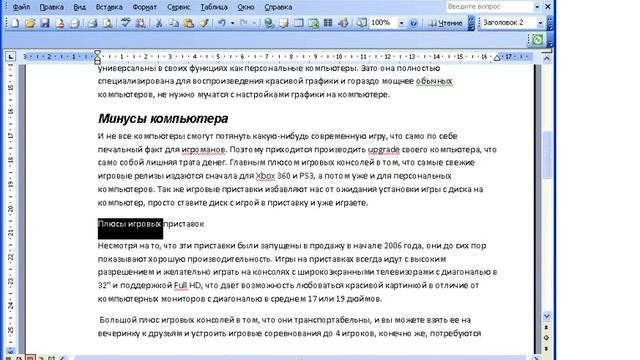The image size is (640, 360).
Task: Click the Заголовок 2 style name field
Action: pos(508,23)
